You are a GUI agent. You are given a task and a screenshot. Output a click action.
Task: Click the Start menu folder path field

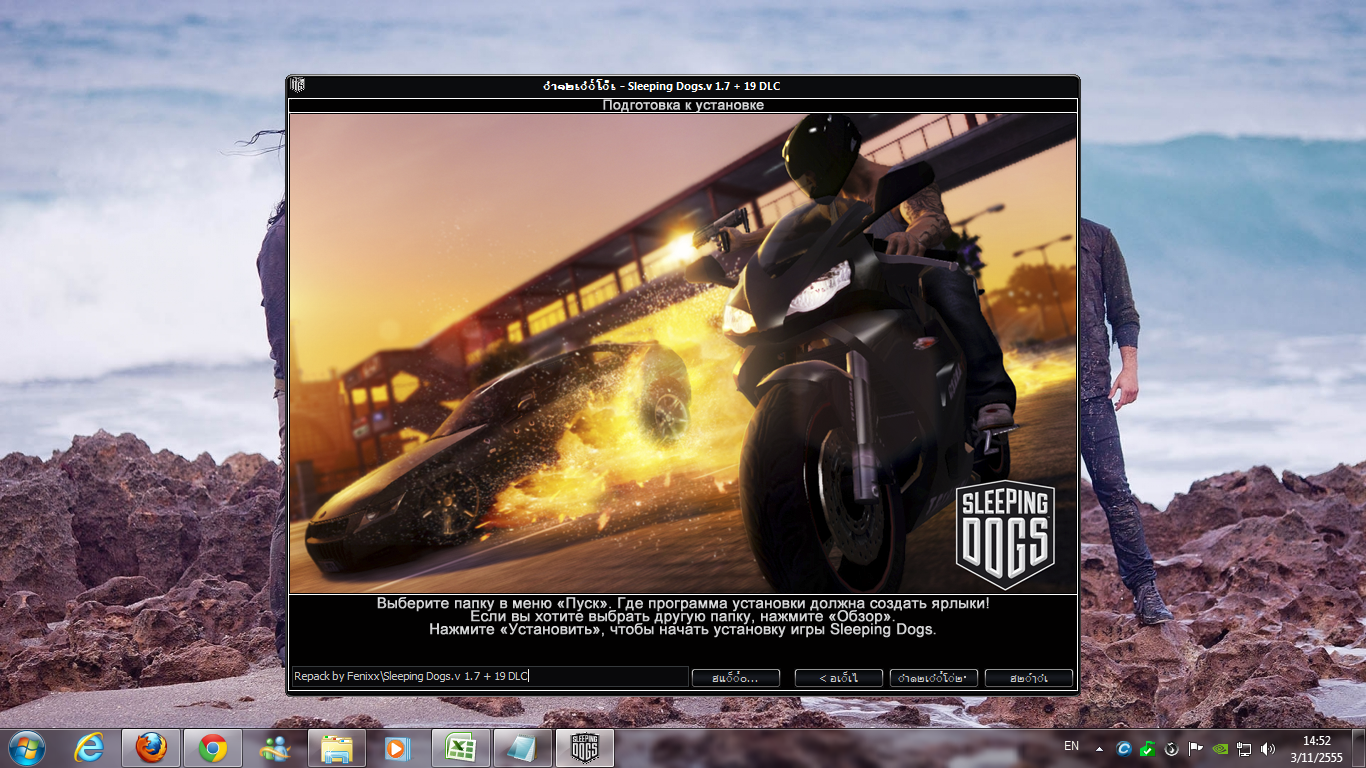point(489,677)
